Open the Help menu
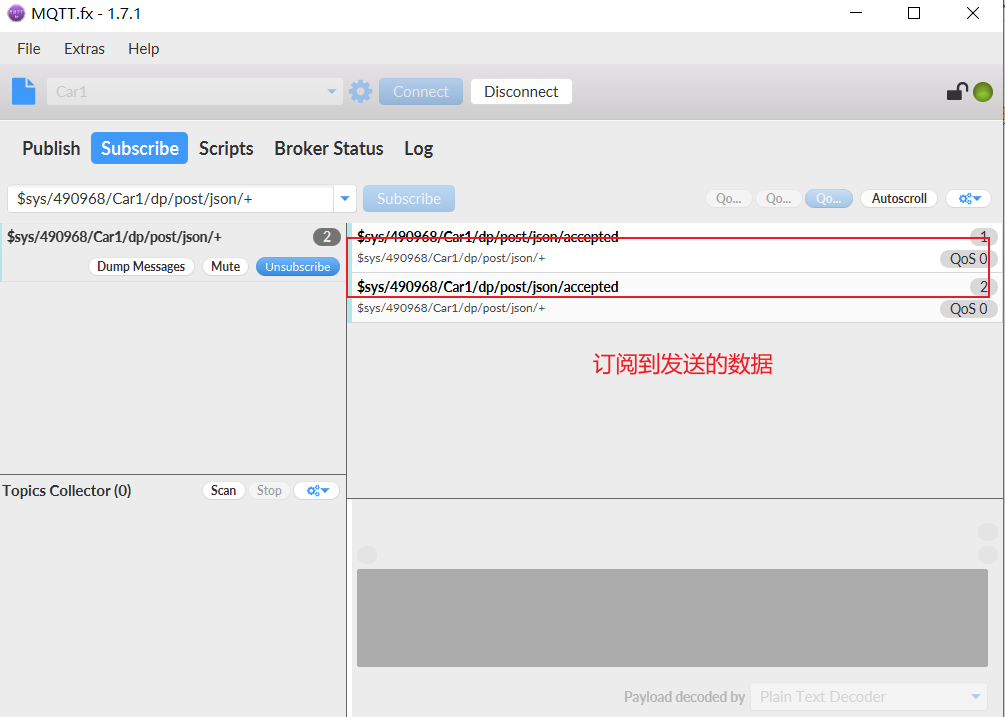 click(144, 49)
